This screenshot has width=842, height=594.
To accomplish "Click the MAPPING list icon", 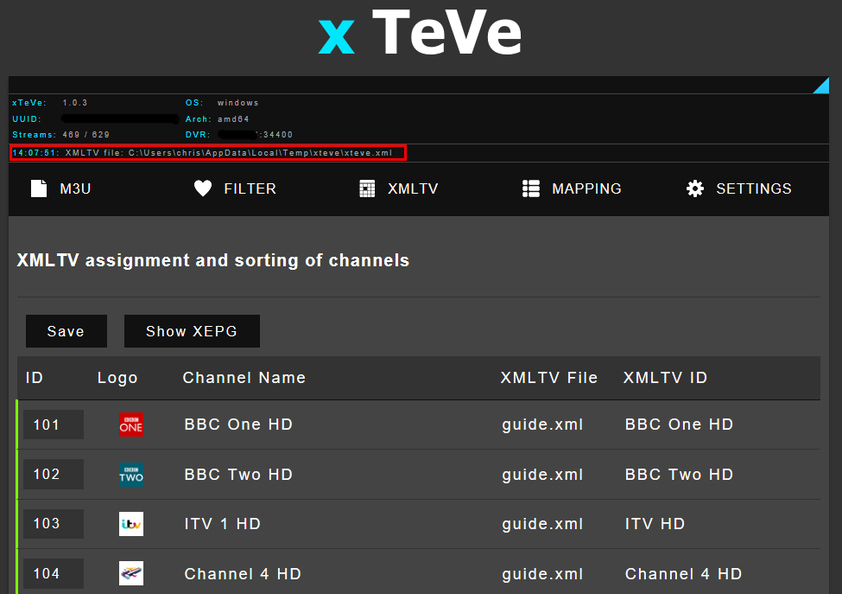I will point(531,189).
